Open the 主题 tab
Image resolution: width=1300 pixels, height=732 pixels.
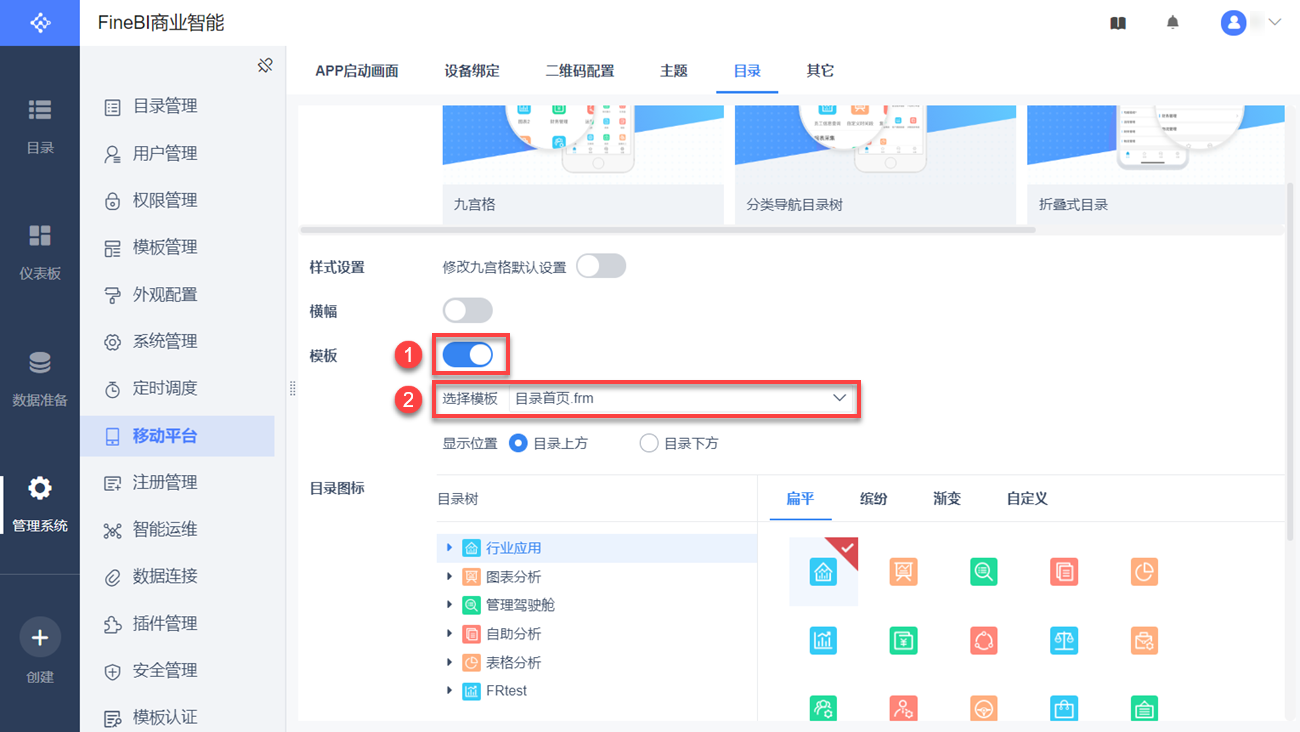pyautogui.click(x=674, y=71)
